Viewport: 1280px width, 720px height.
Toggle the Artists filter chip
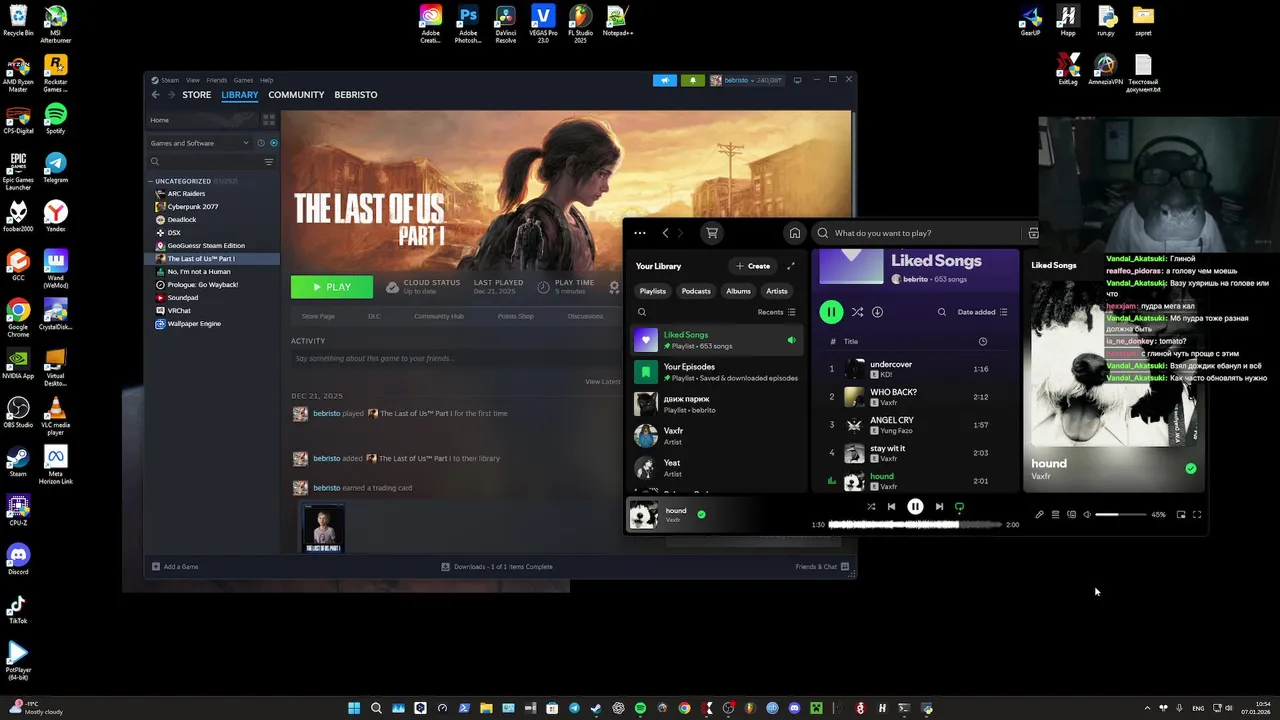[x=777, y=291]
